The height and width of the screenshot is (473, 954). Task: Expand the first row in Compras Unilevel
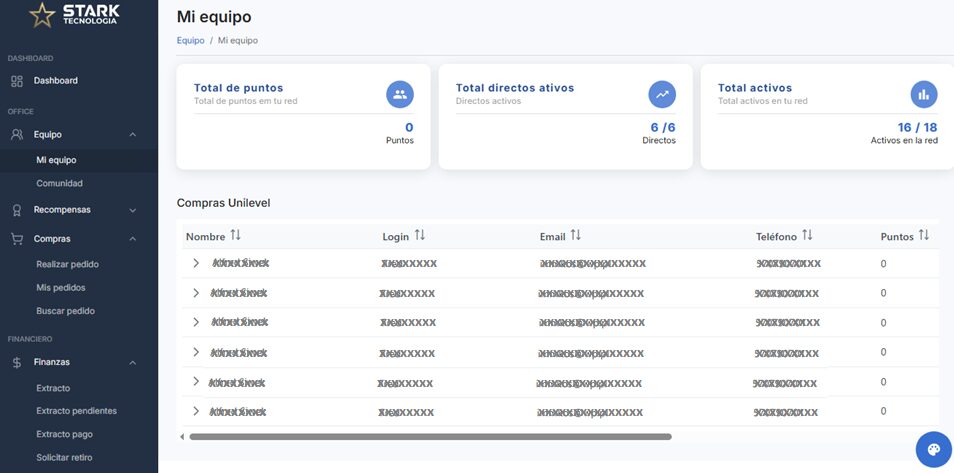point(196,263)
